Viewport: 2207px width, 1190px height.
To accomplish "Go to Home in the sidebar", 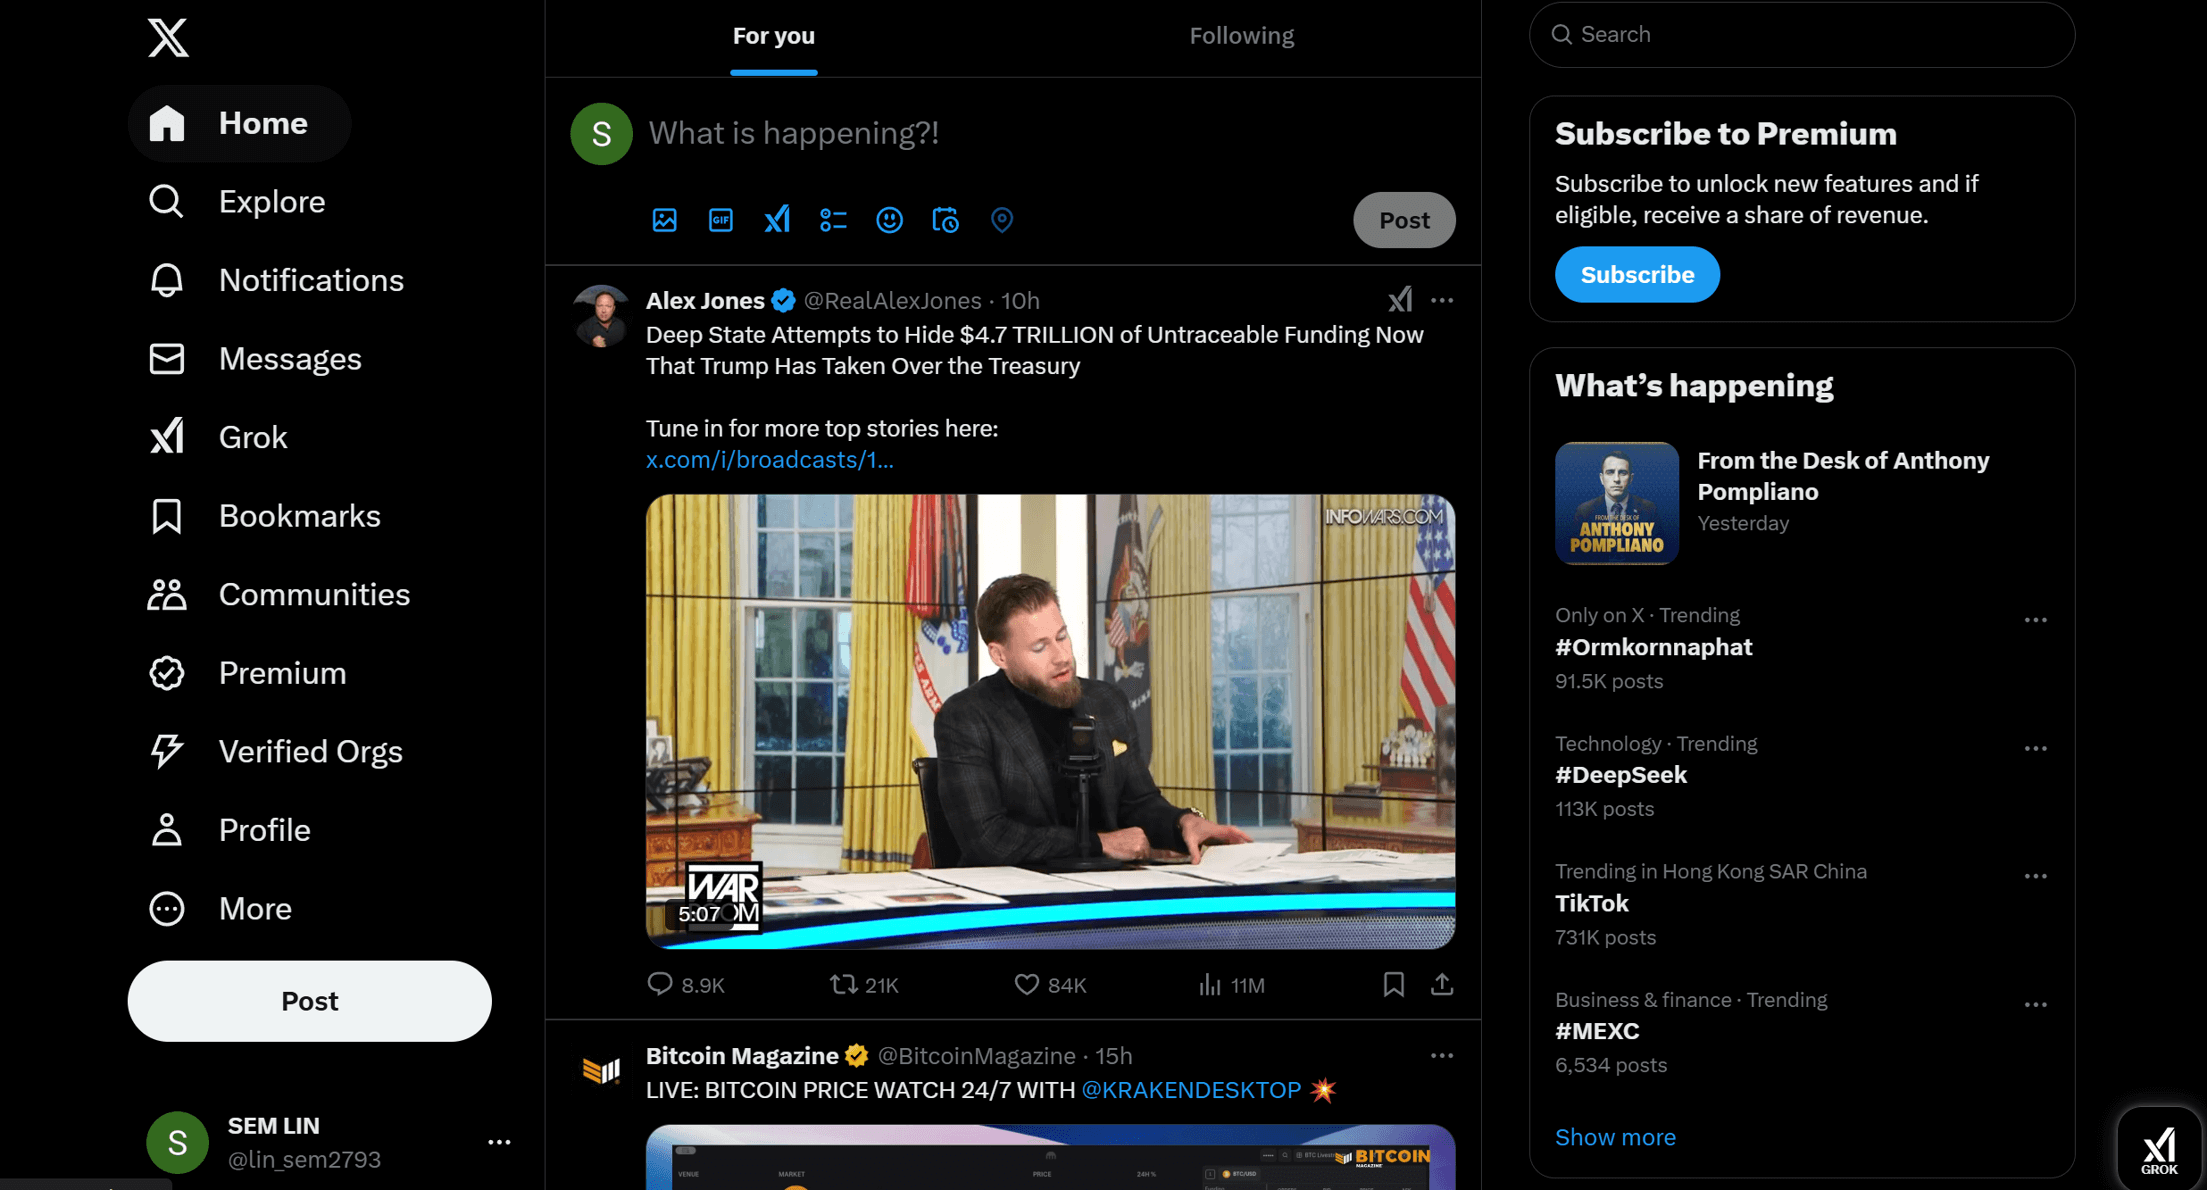I will pos(240,124).
